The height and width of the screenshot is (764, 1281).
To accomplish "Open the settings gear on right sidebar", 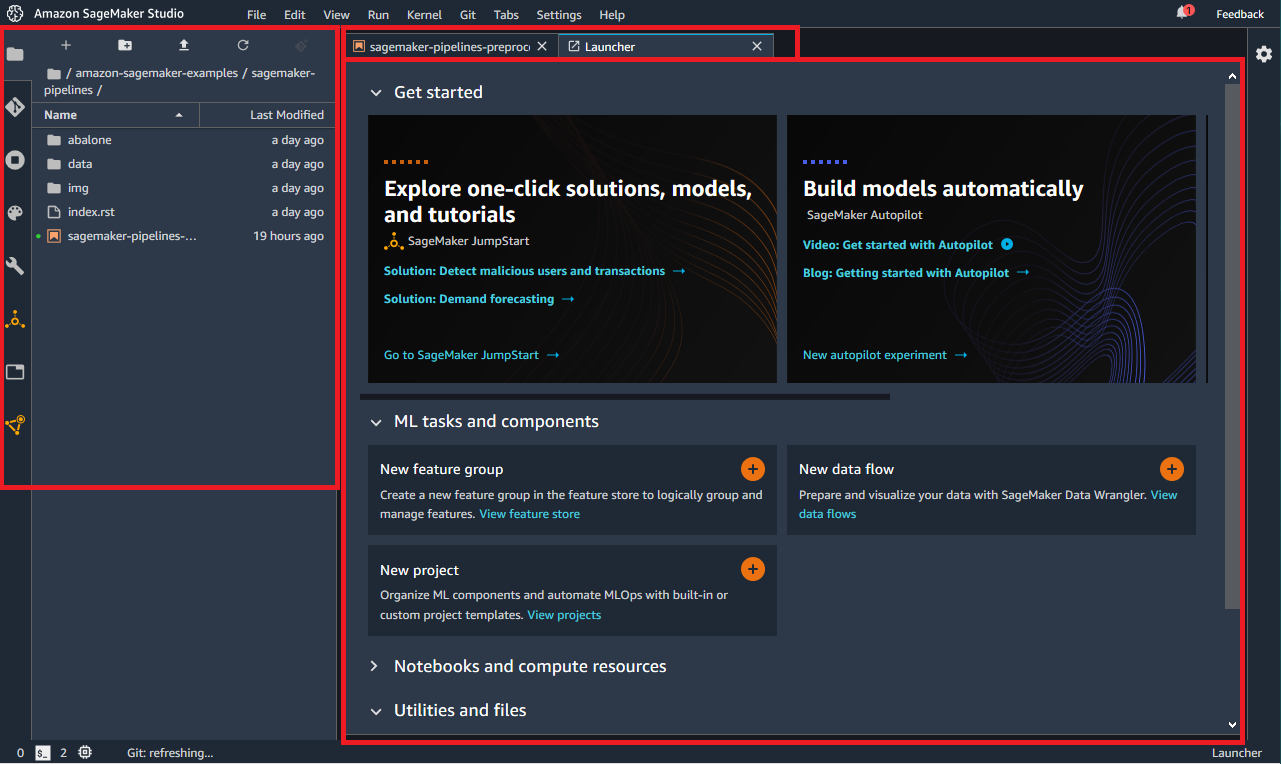I will 1264,54.
